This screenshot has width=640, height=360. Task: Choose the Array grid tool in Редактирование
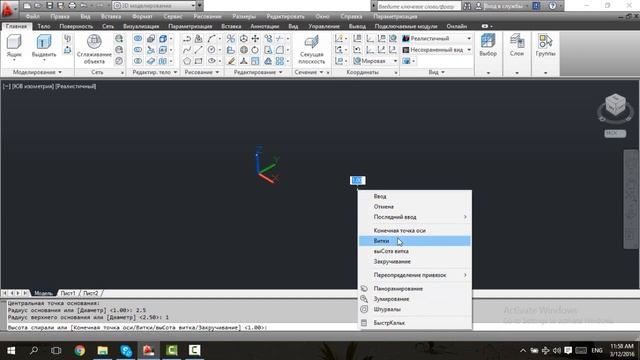tap(280, 61)
